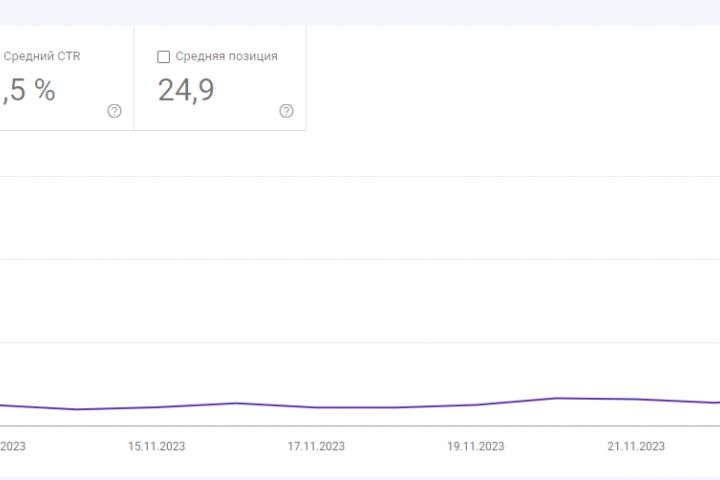This screenshot has height=480, width=720.
Task: Click the help icon in Средний CTR card
Action: [114, 111]
